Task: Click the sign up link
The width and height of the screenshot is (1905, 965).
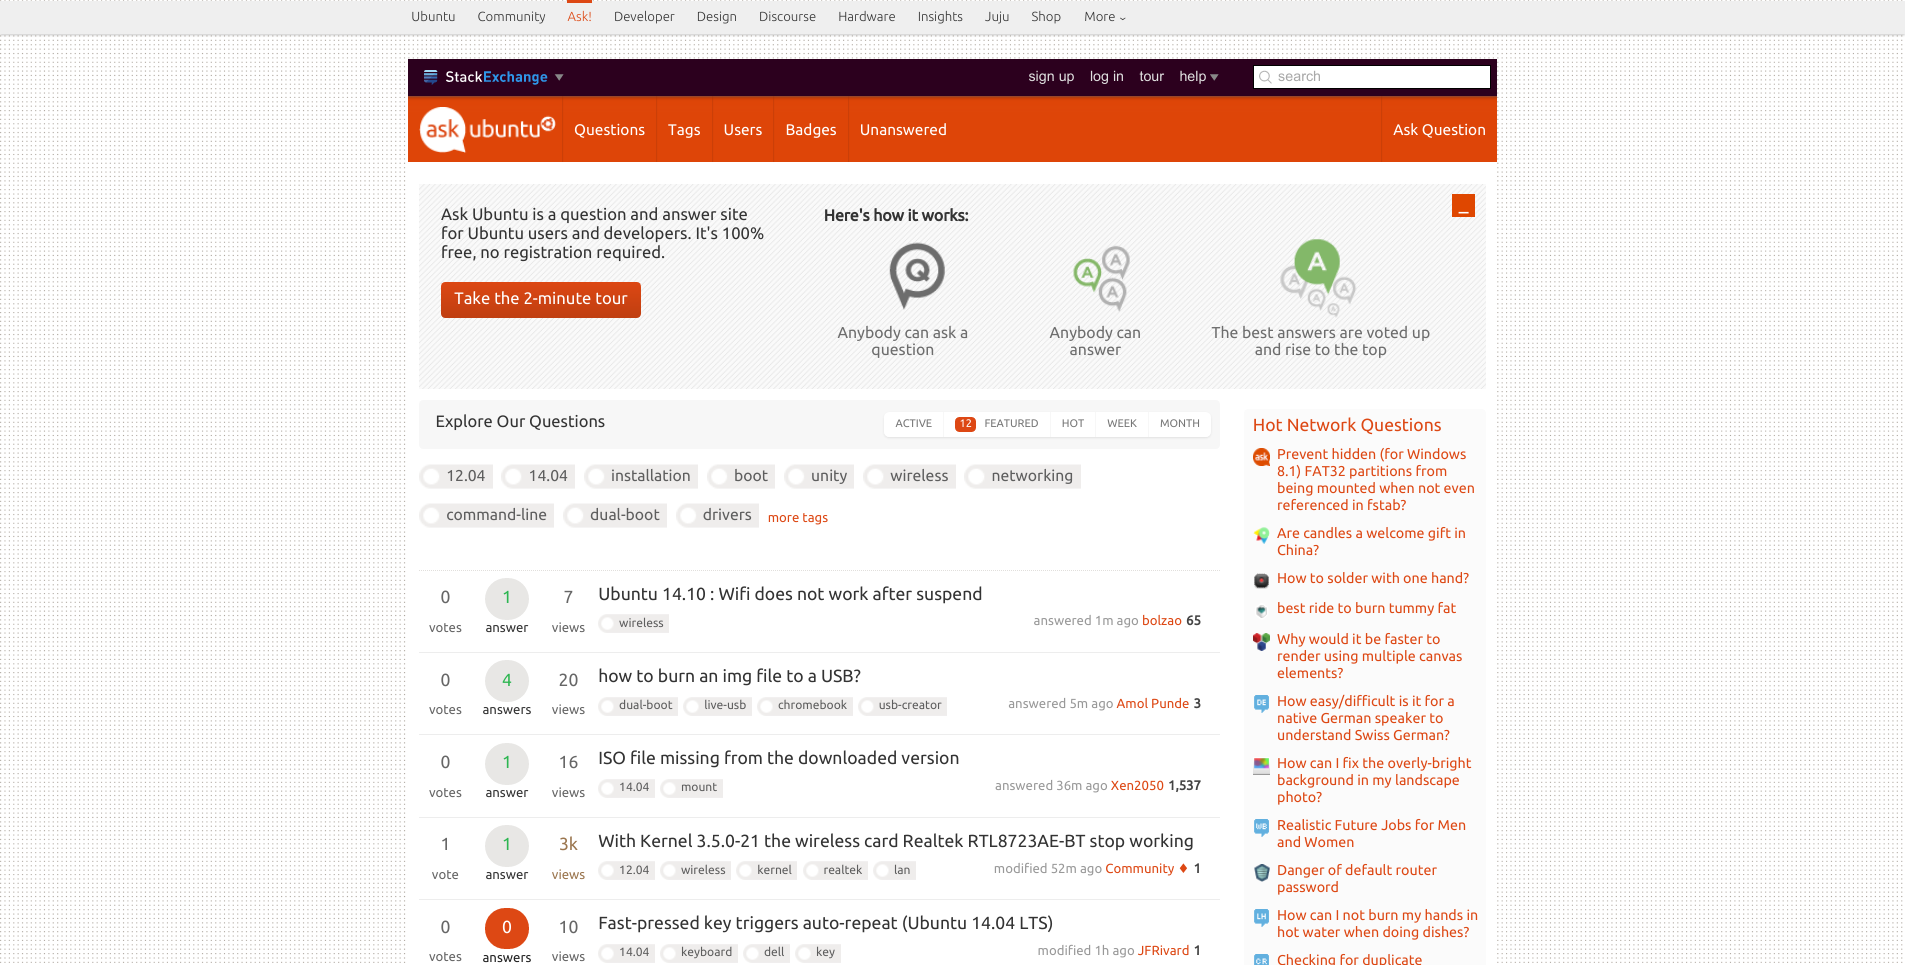Action: 1051,77
